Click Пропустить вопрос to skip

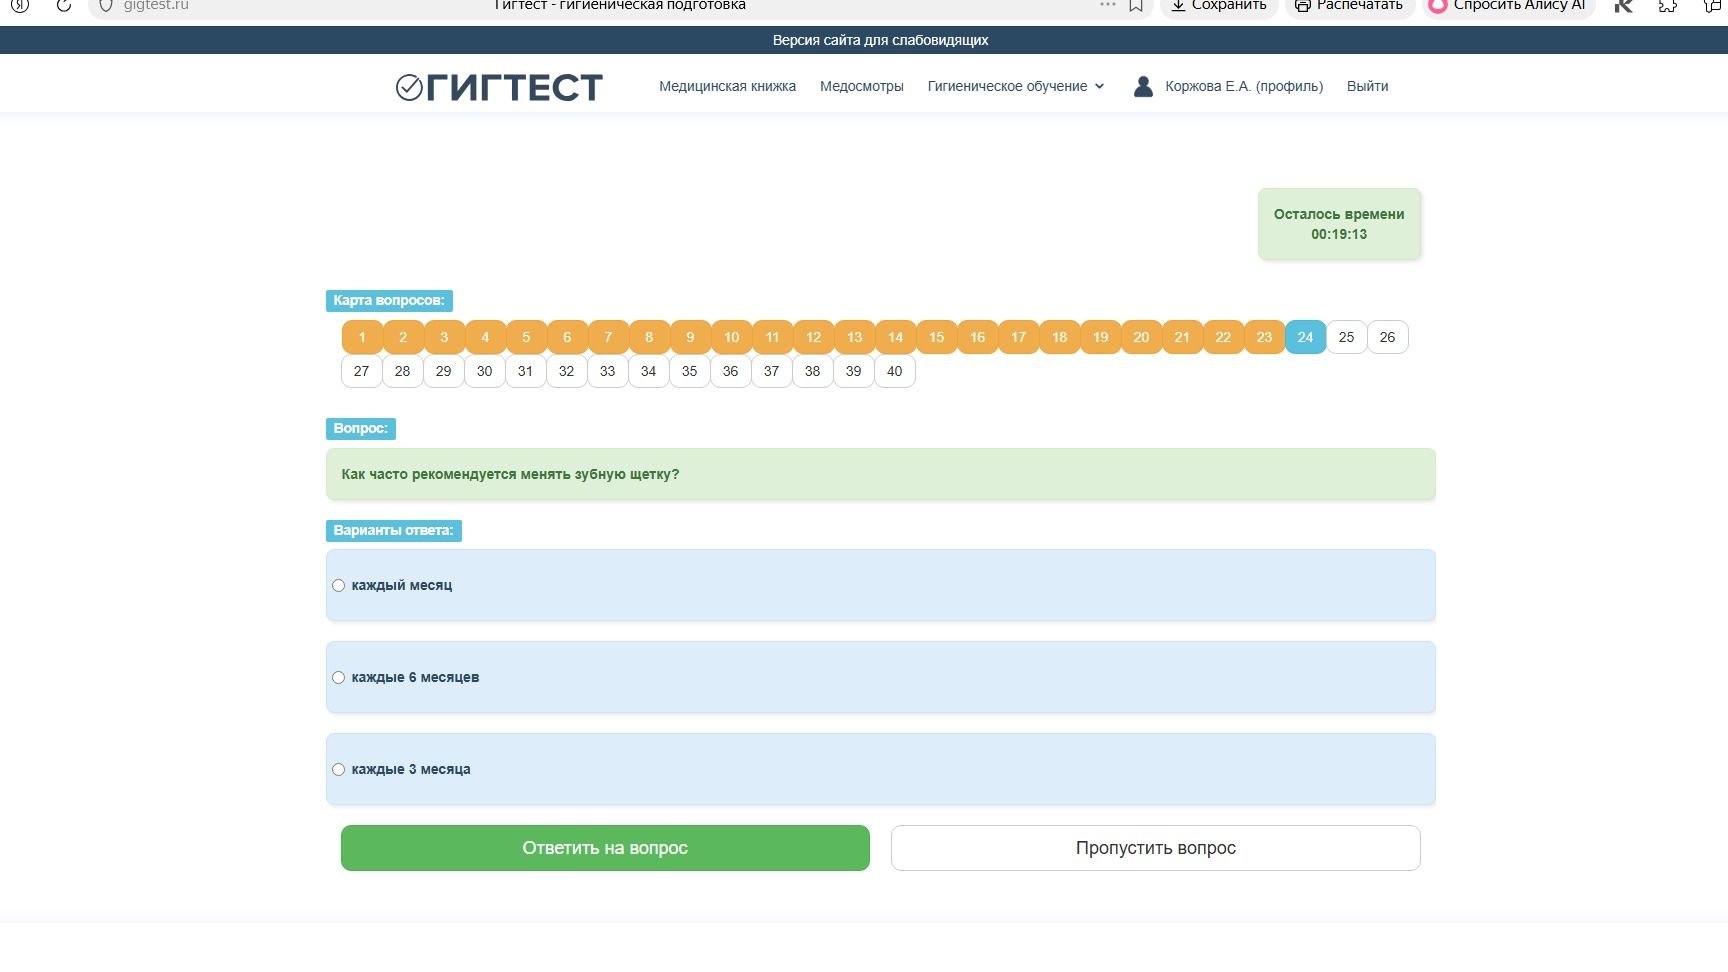[x=1155, y=848]
